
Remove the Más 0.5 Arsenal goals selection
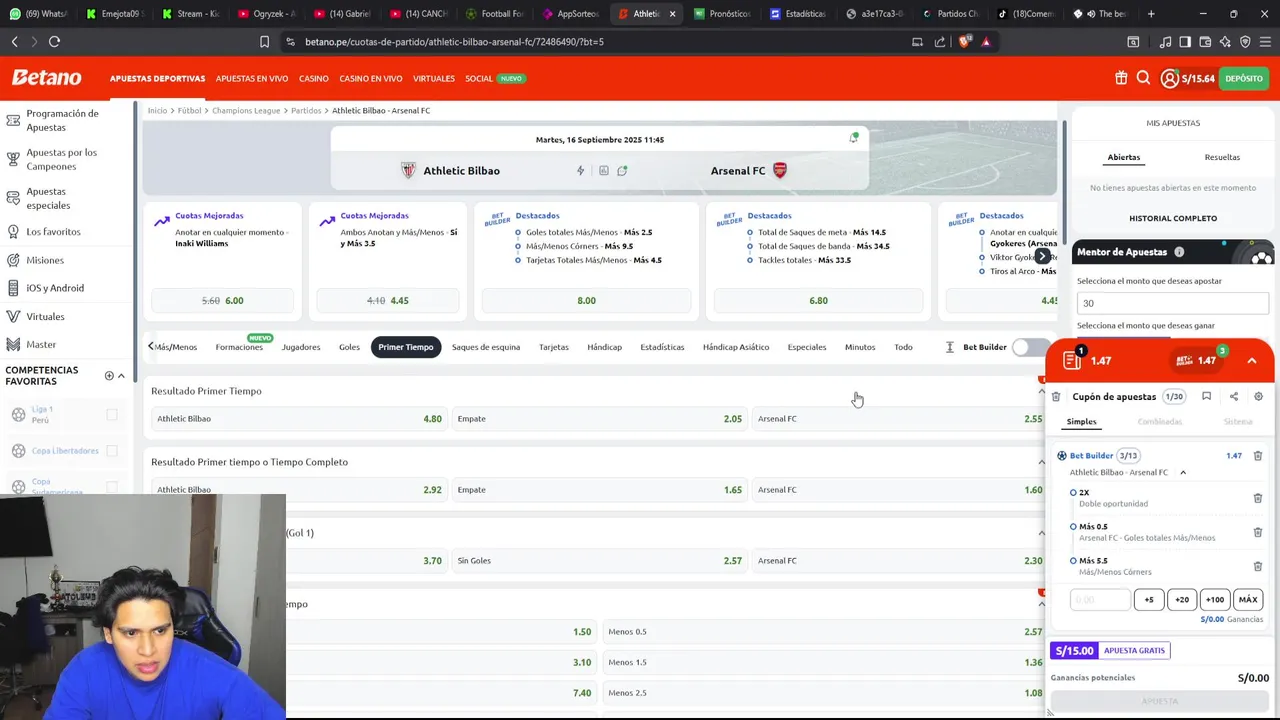point(1258,532)
